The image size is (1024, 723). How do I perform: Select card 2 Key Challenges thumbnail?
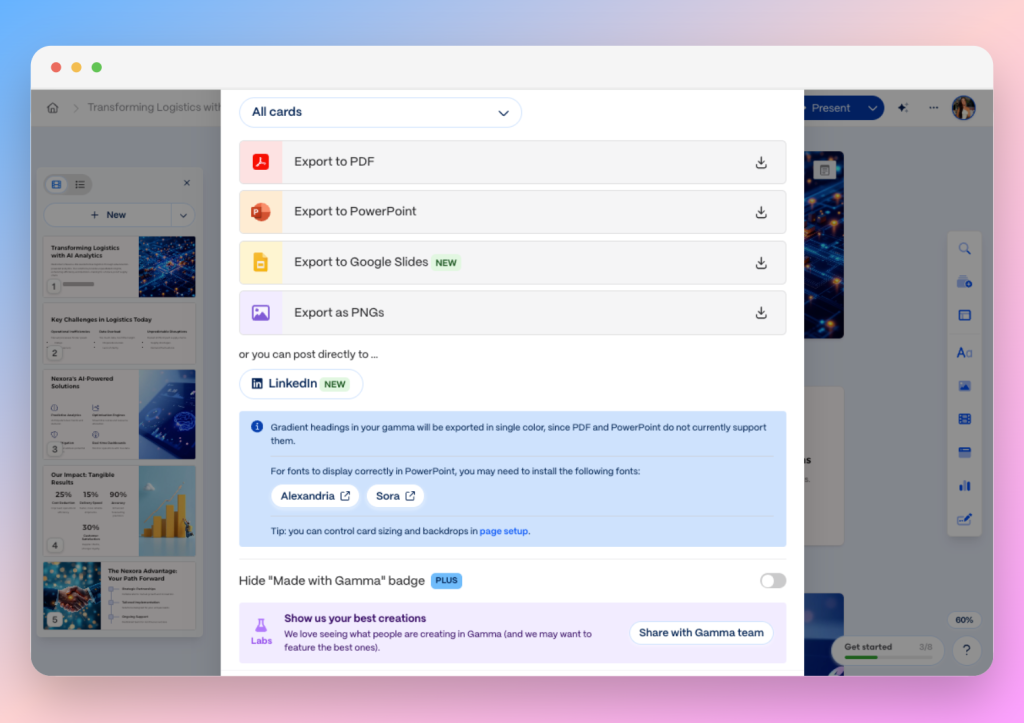pos(120,334)
